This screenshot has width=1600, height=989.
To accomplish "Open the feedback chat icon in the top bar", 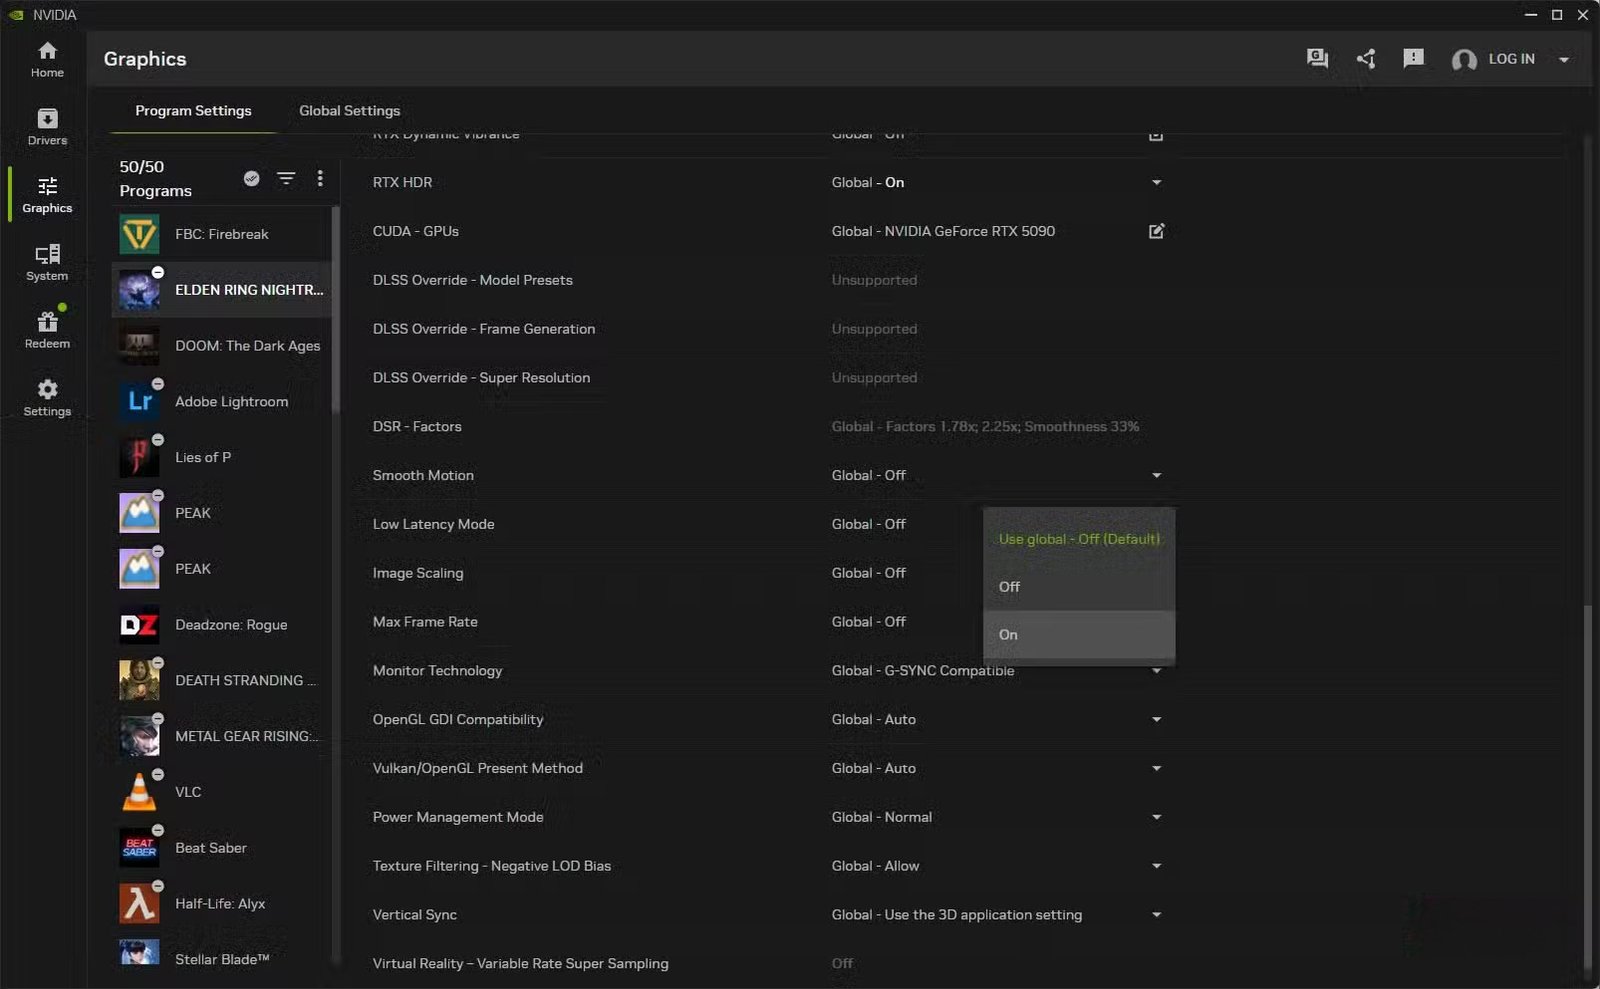I will coord(1317,59).
